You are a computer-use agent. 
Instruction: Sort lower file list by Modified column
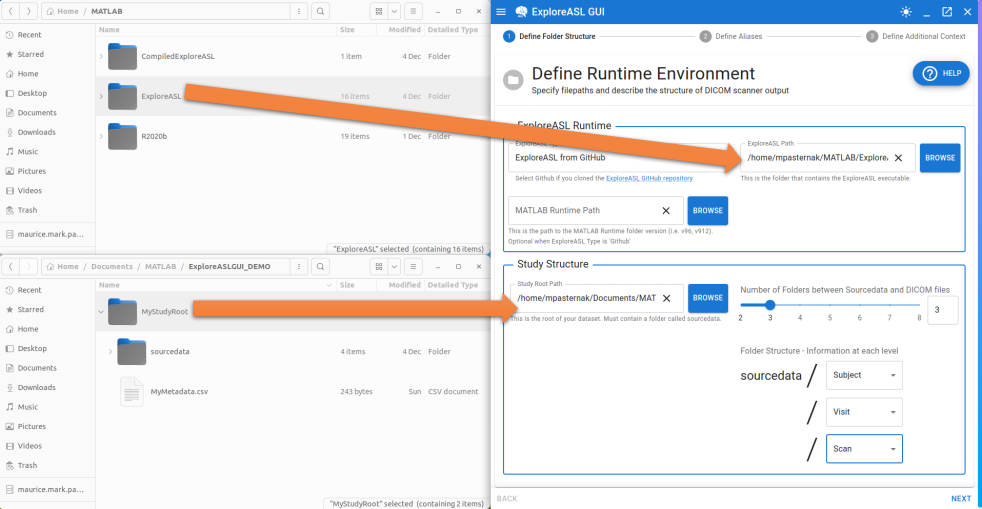[405, 285]
